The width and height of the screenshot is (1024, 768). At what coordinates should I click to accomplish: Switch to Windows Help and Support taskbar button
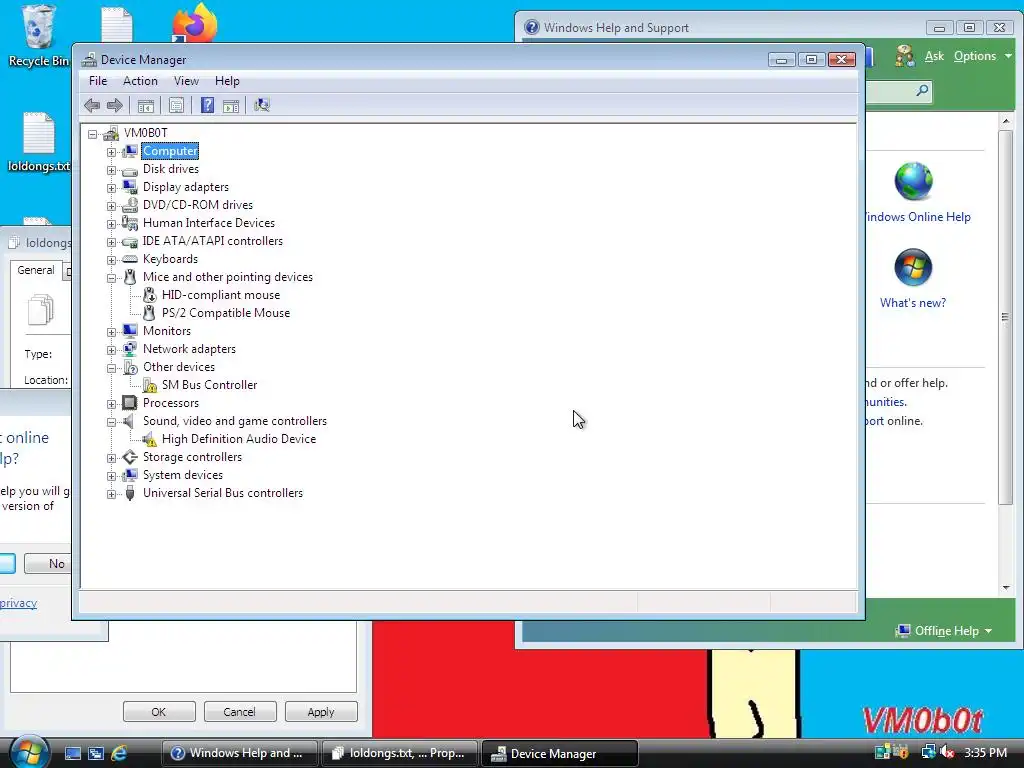(x=240, y=753)
